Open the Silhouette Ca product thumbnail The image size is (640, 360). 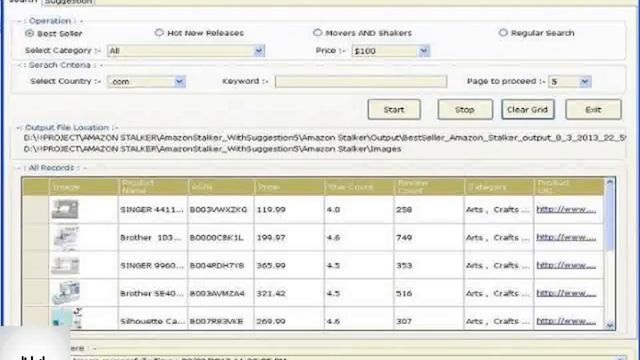[x=67, y=318]
